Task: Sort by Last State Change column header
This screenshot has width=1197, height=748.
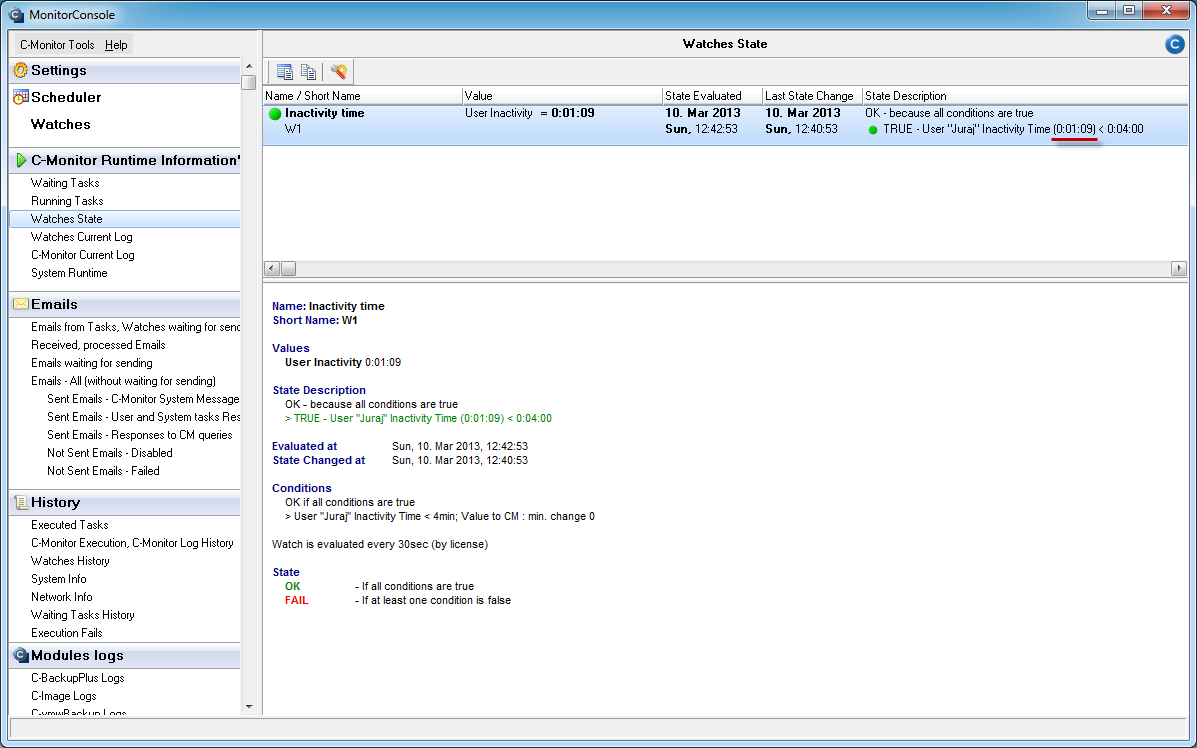Action: coord(812,96)
